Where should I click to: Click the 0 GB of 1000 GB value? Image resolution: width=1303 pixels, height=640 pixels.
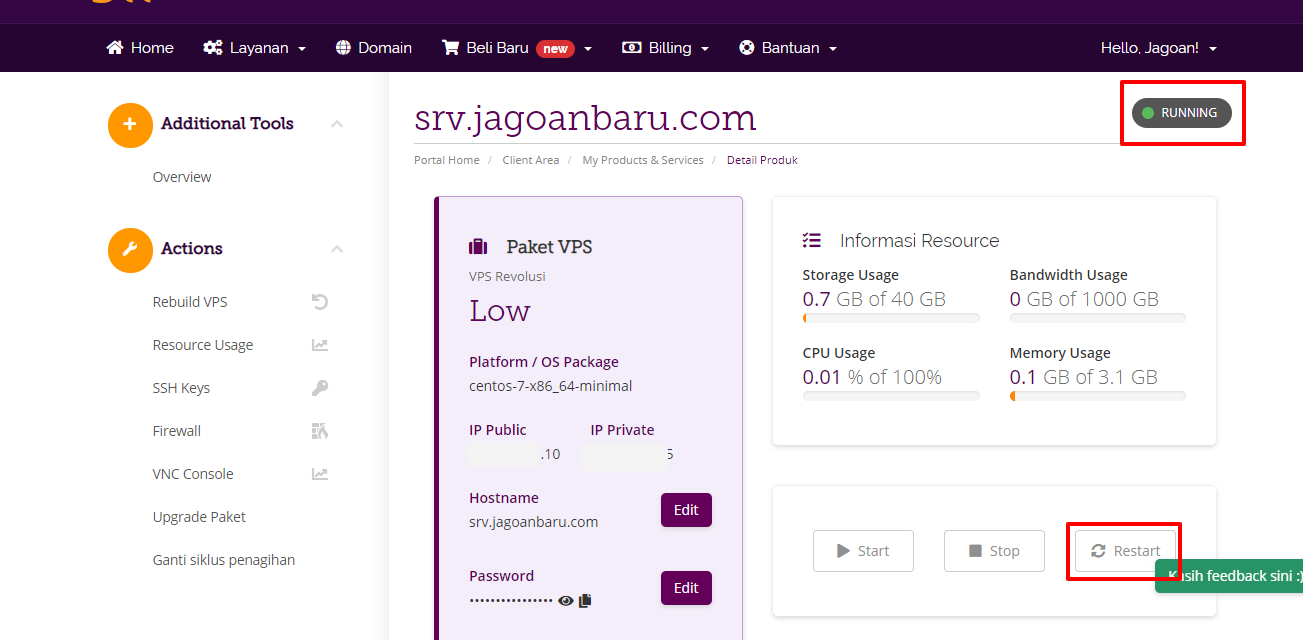point(1084,299)
